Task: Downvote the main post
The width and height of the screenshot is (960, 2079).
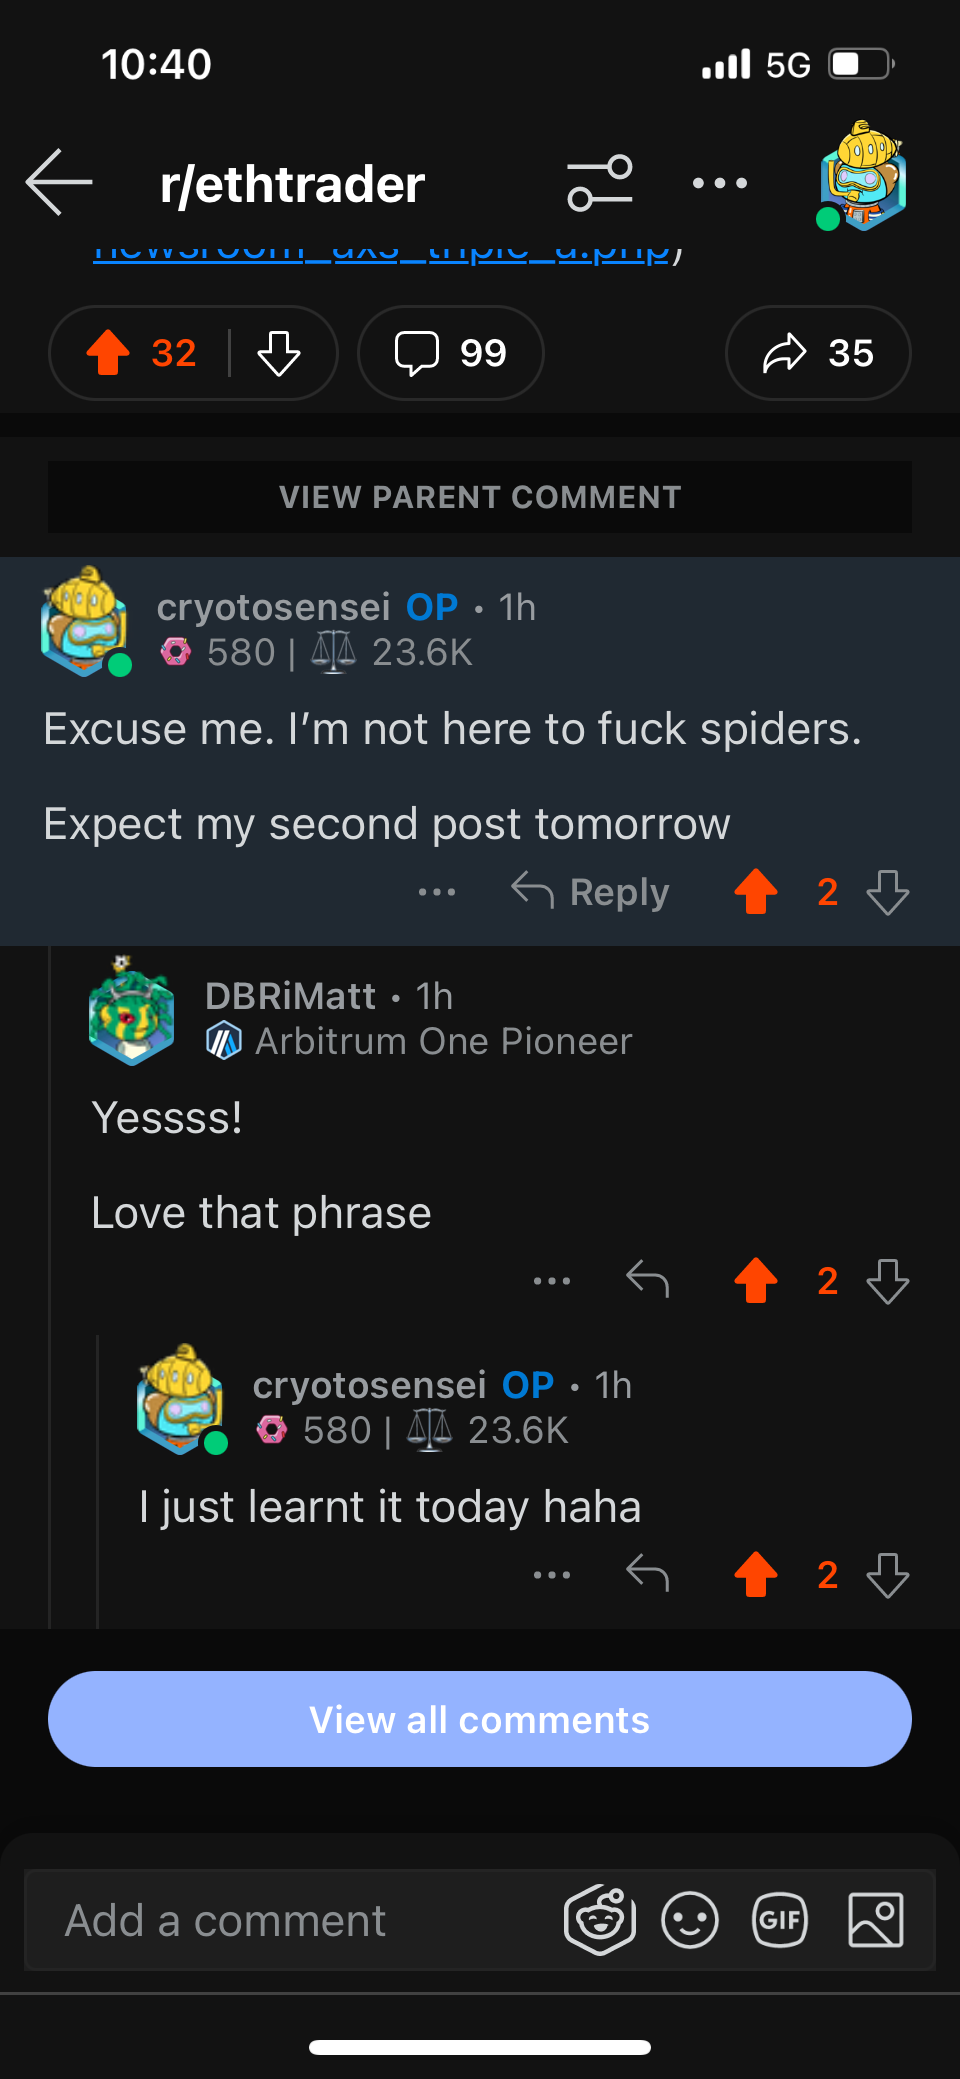Action: coord(279,353)
